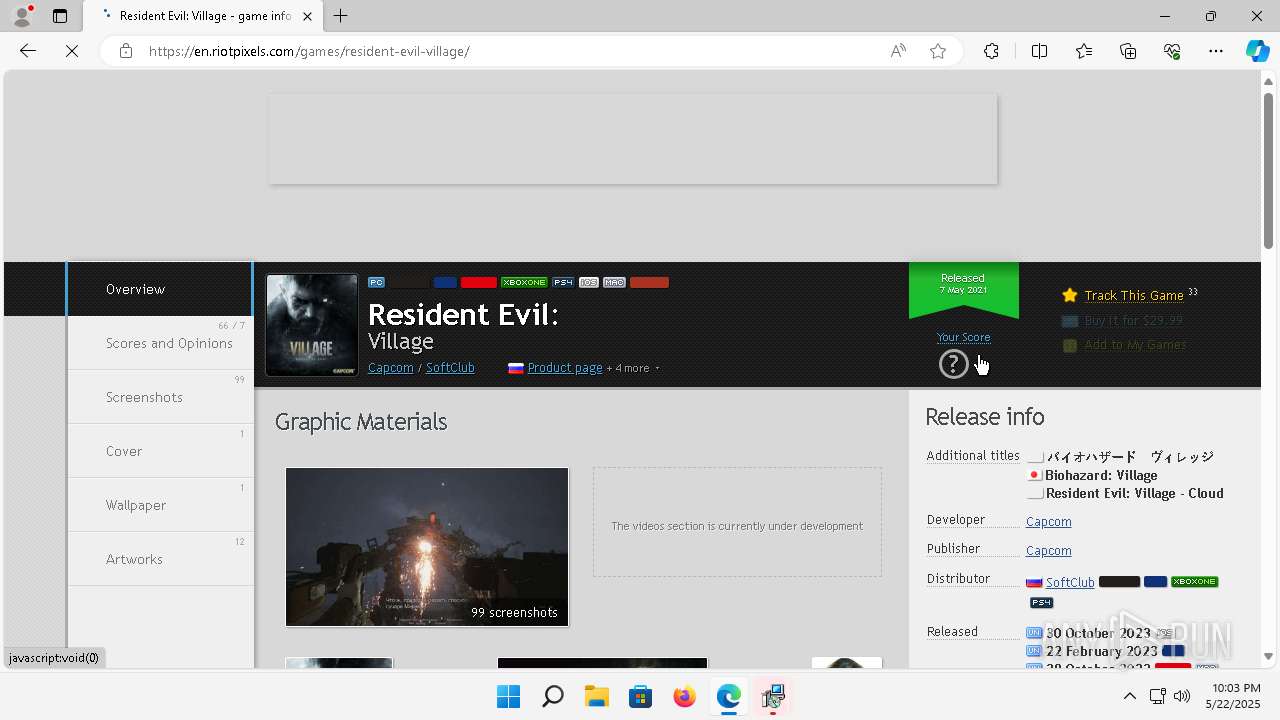Click the UN region badge by 30 October 2023
Viewport: 1280px width, 720px height.
point(1034,633)
